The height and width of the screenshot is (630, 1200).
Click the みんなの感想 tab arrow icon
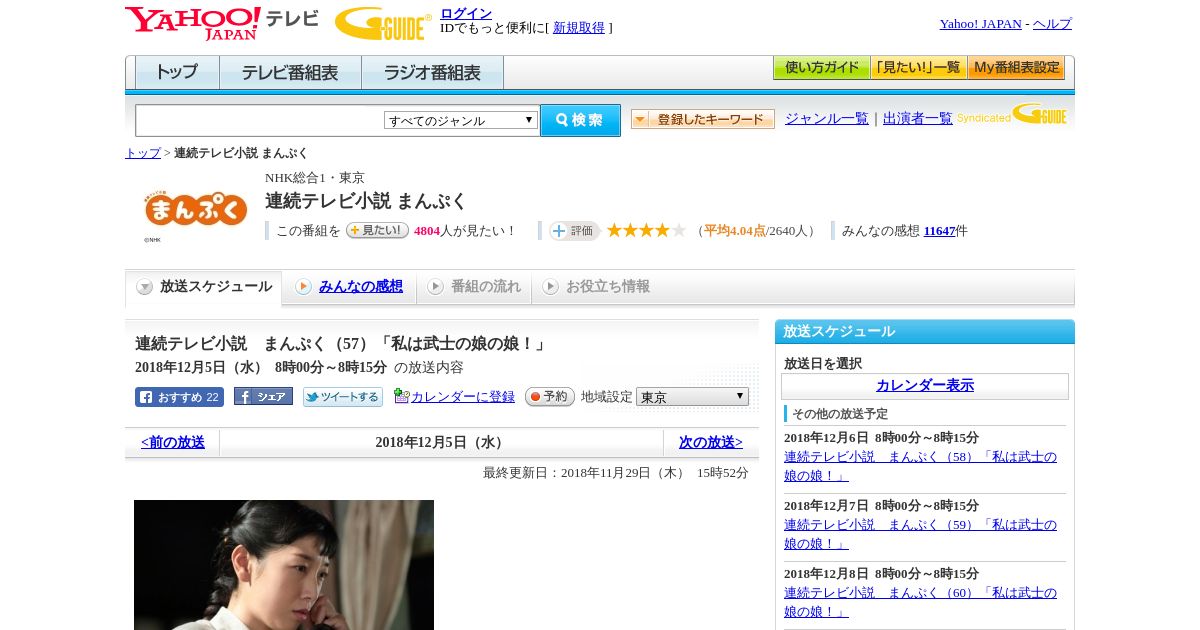303,287
